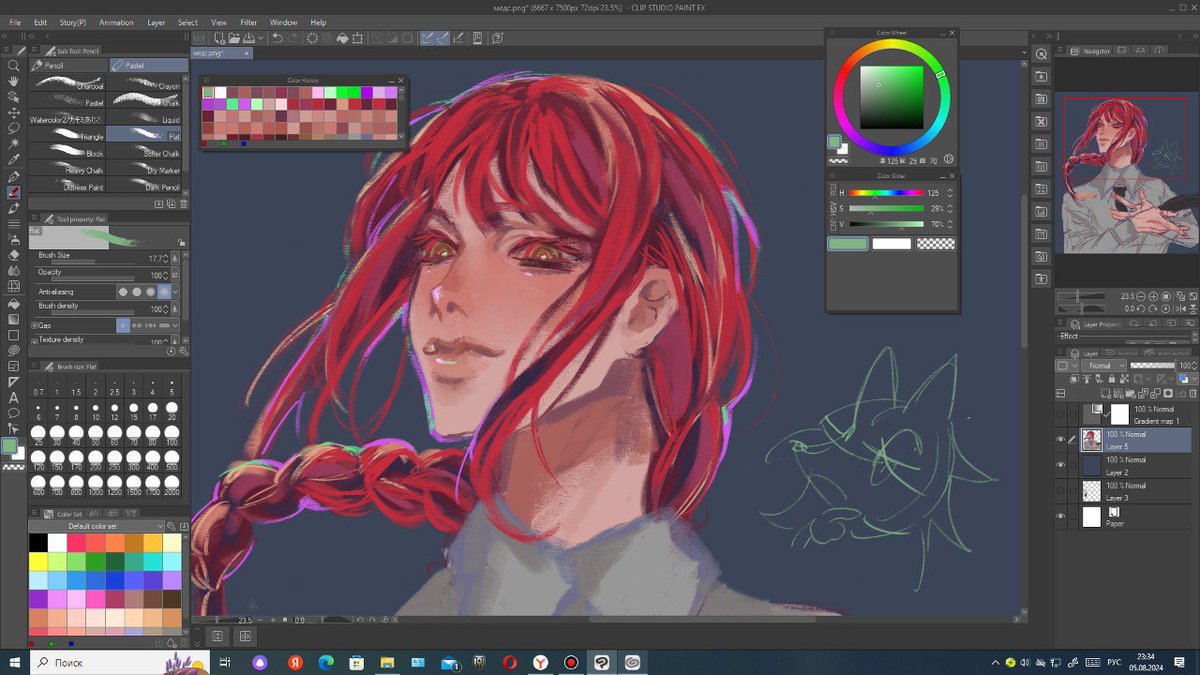Click the Undo arrow in command bar

(x=277, y=38)
